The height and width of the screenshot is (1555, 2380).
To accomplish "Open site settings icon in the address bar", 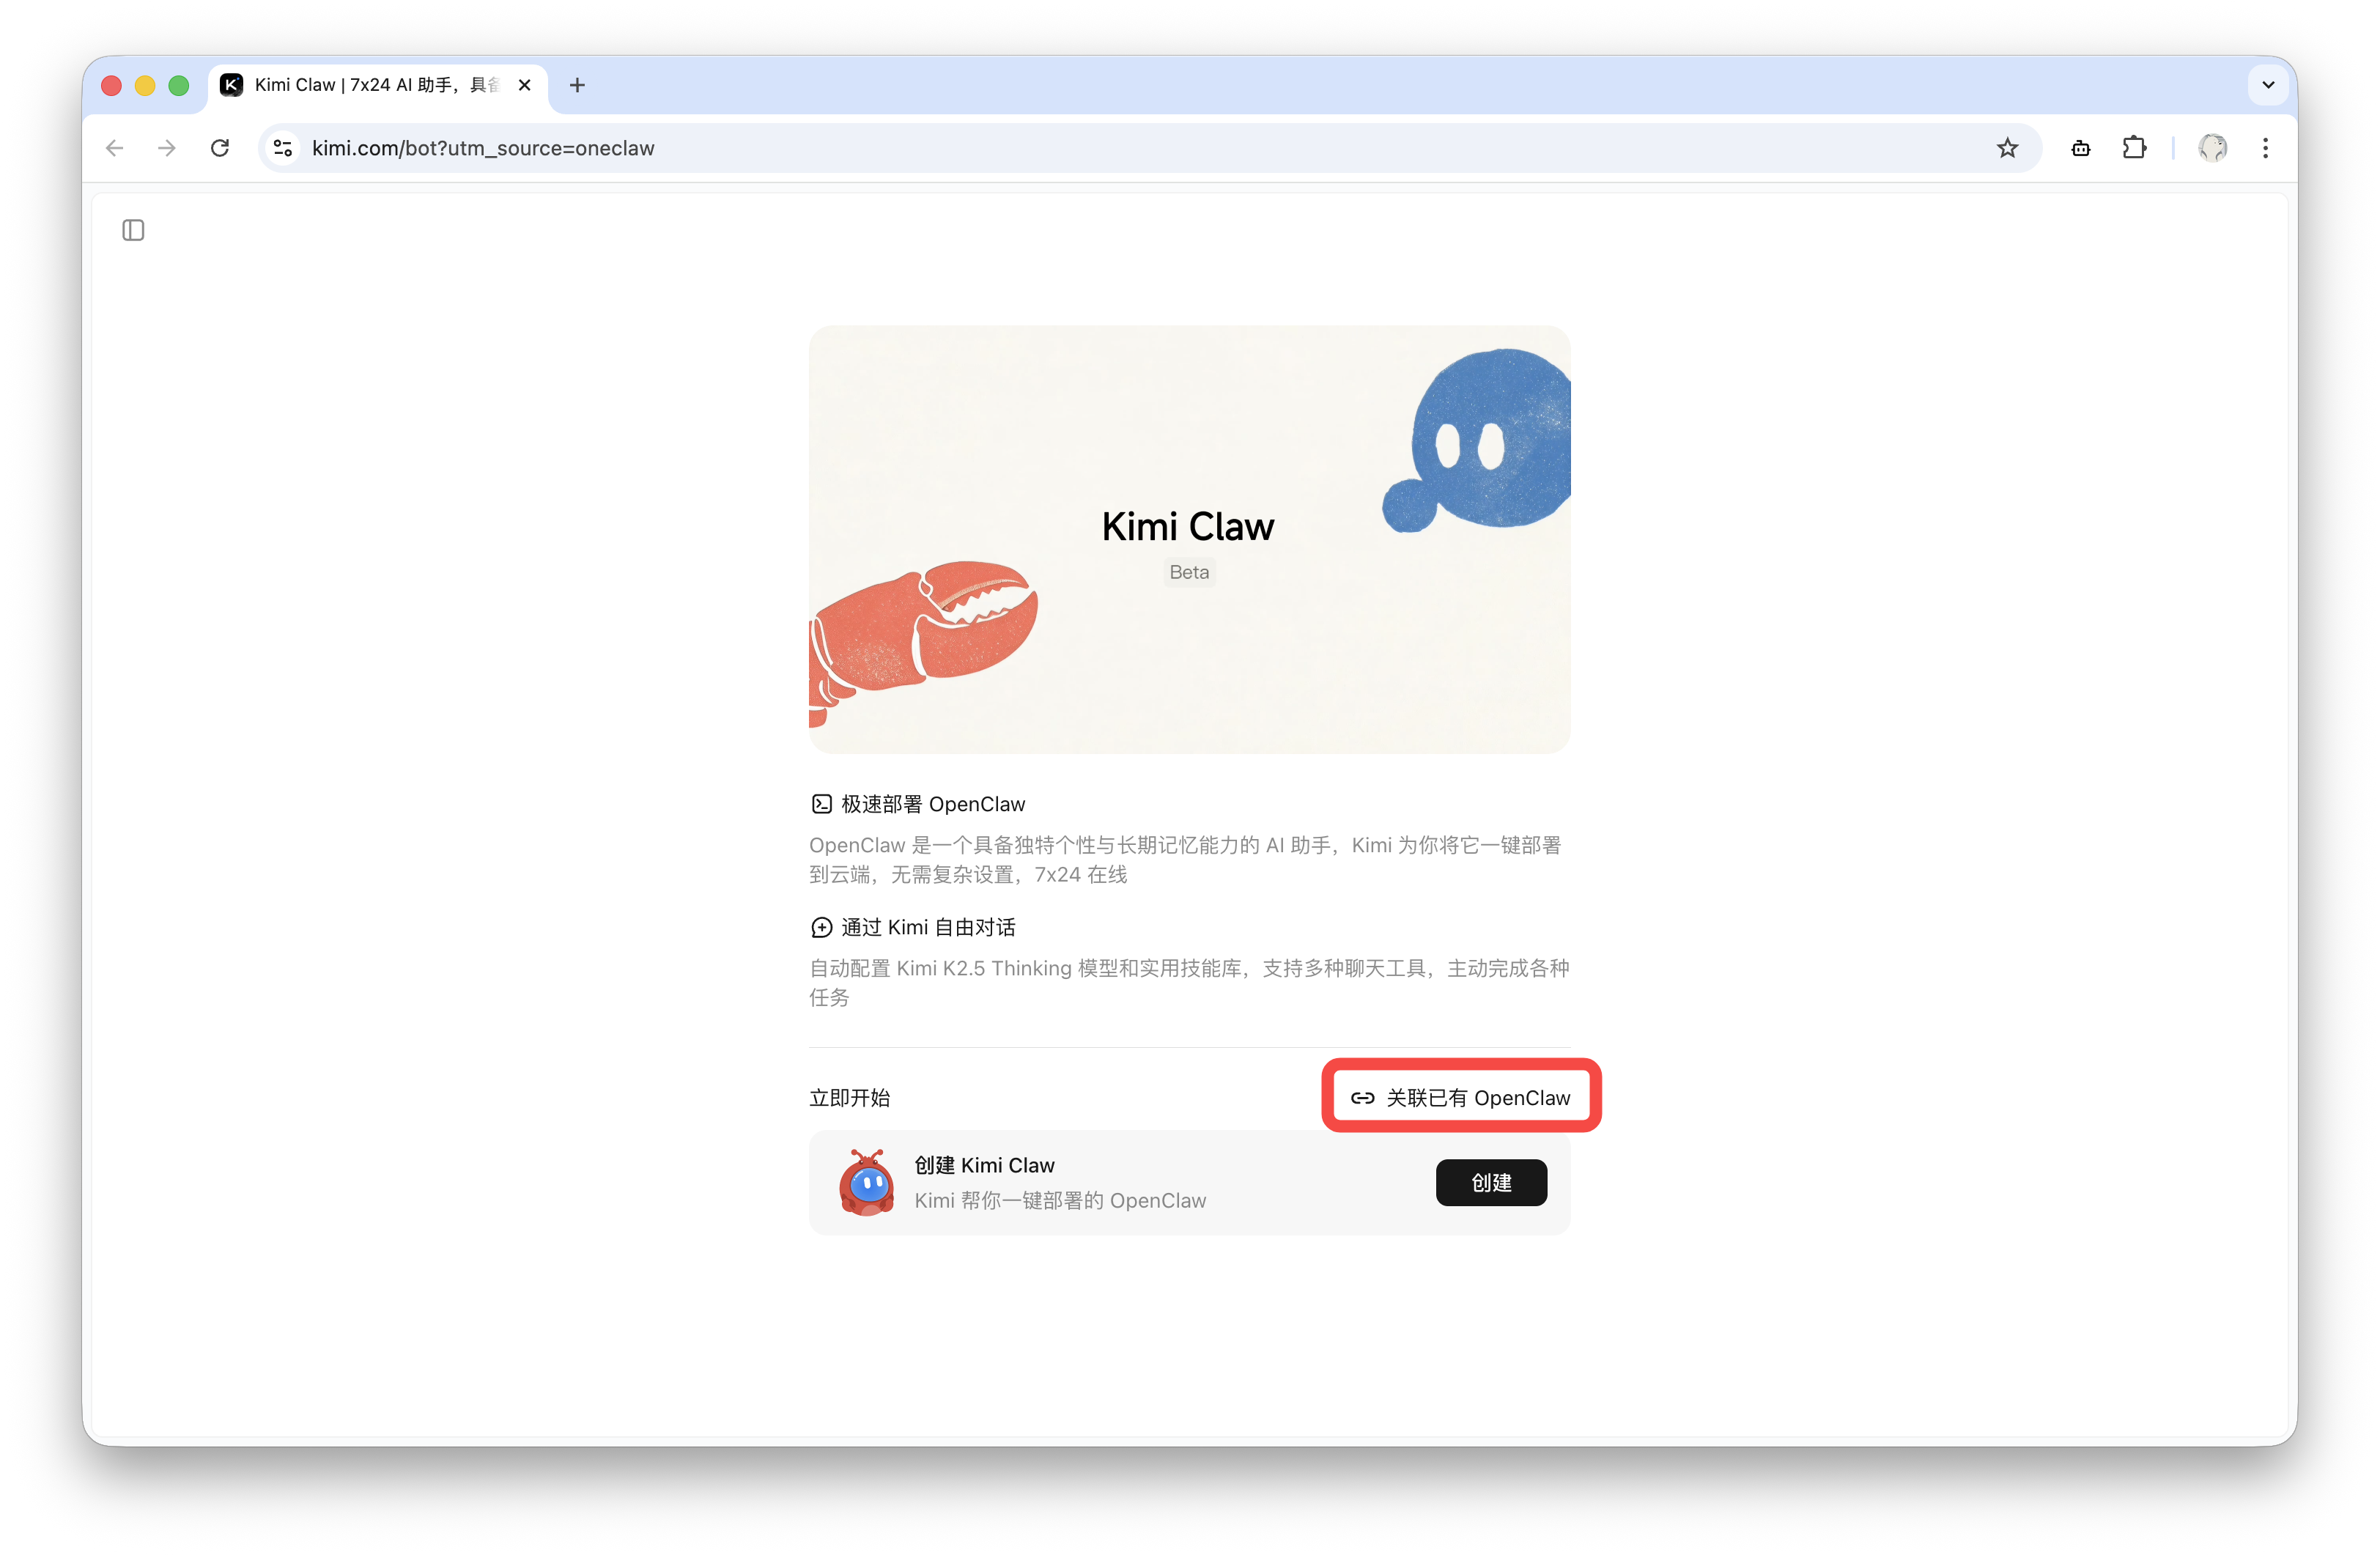I will [x=282, y=148].
